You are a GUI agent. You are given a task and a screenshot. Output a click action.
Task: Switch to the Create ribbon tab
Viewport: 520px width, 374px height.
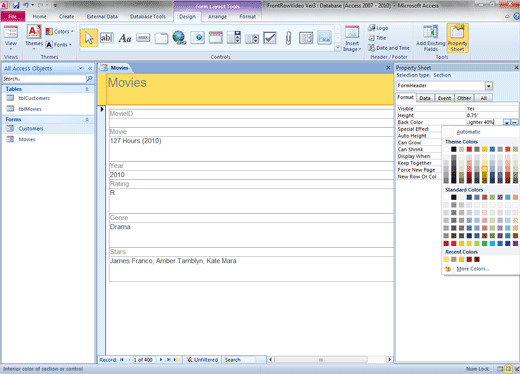[66, 16]
